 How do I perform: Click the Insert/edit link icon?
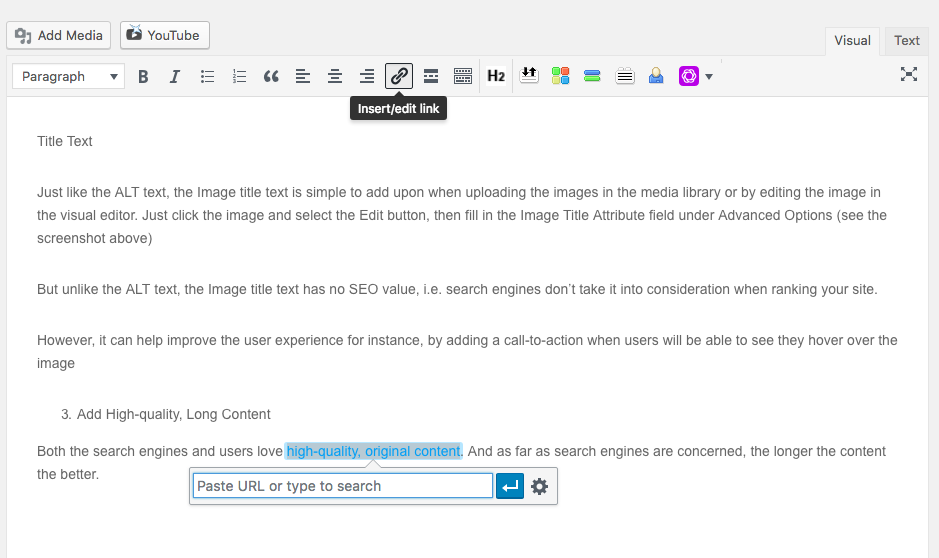point(399,76)
